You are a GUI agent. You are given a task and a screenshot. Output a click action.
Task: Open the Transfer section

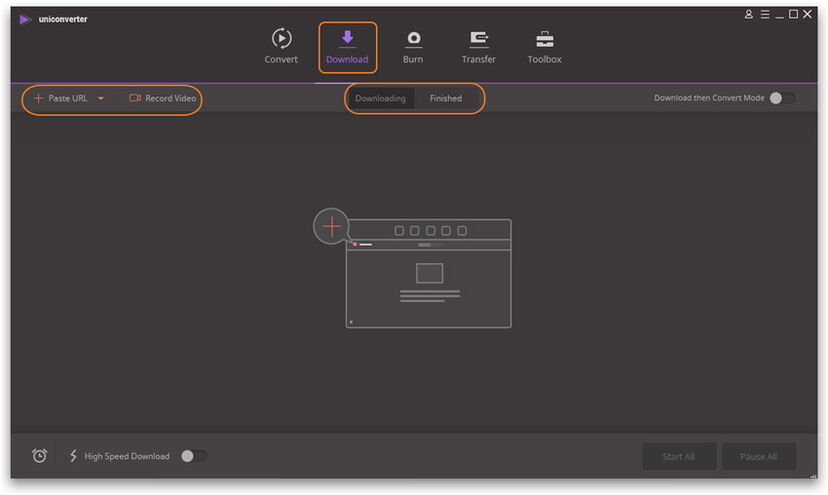478,46
